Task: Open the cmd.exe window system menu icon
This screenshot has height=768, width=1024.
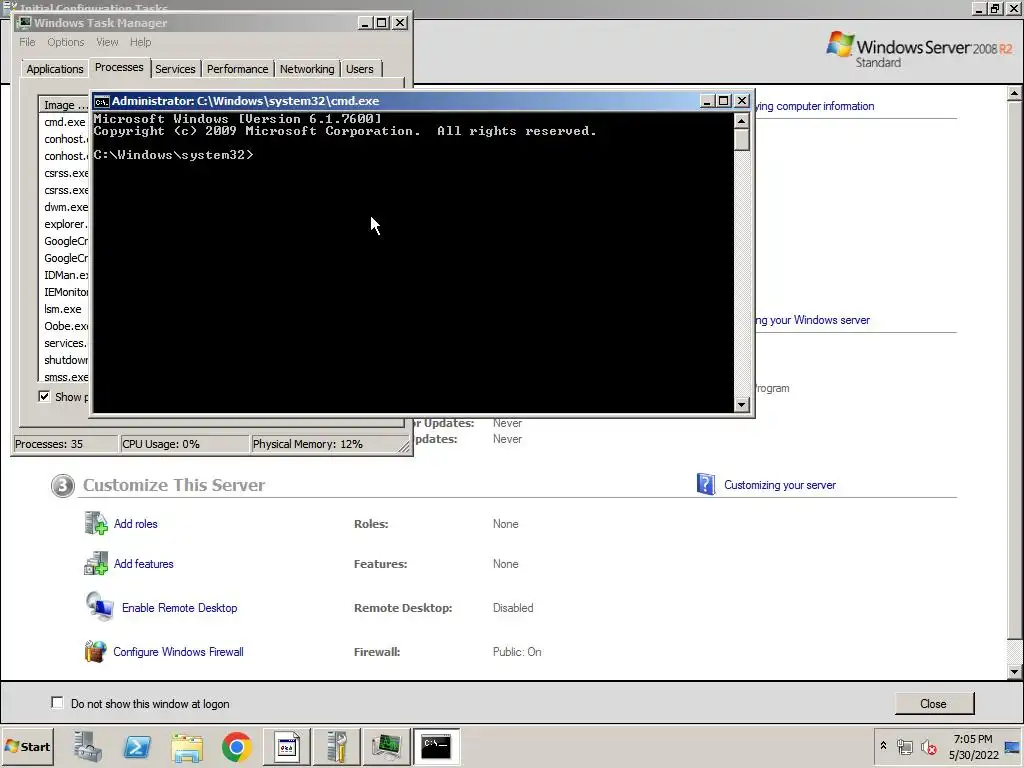Action: pos(101,101)
